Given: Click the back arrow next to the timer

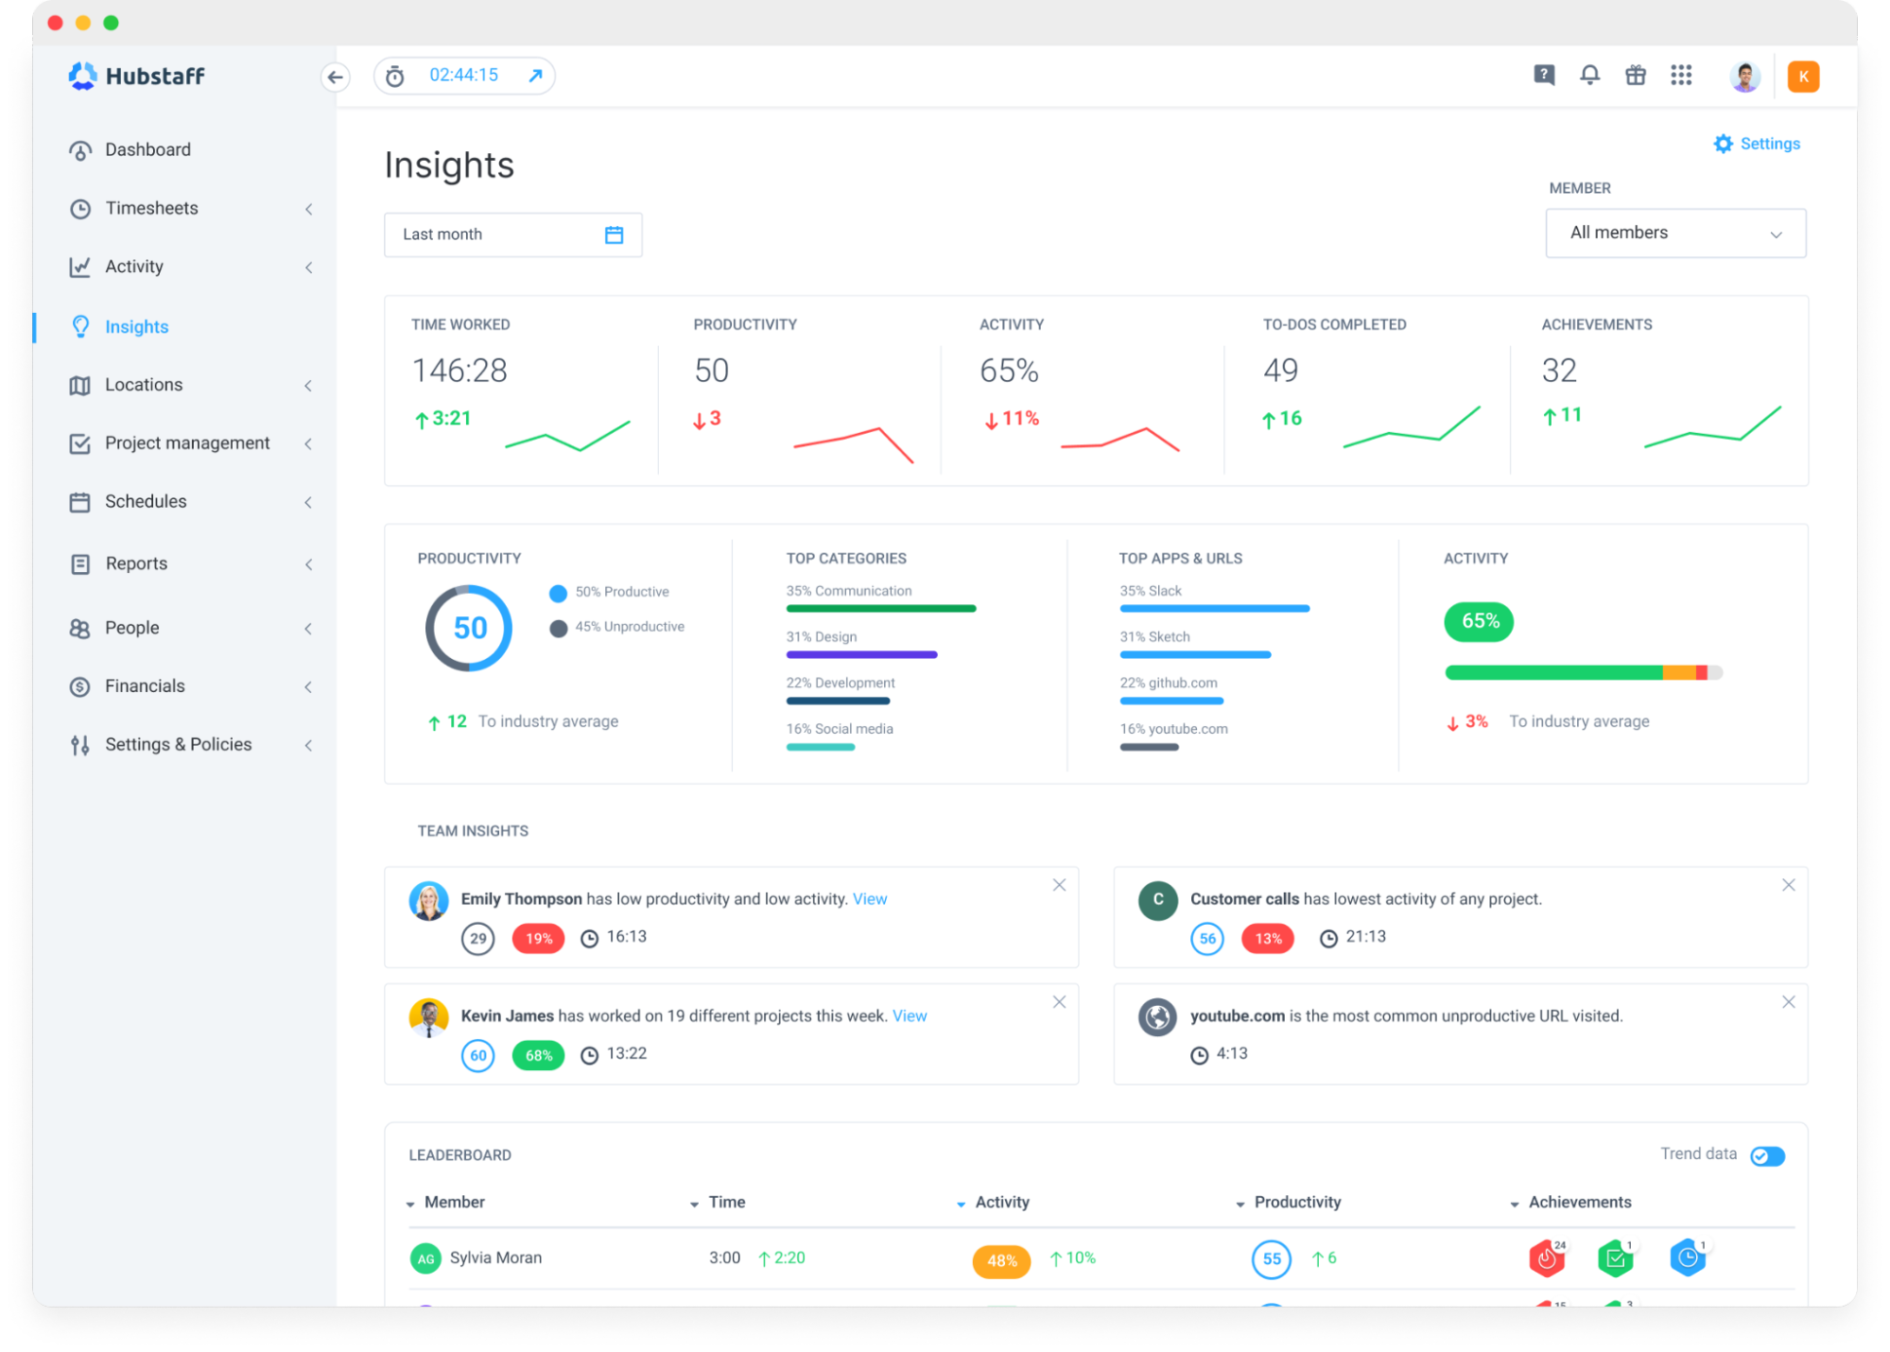Looking at the screenshot, I should [336, 76].
